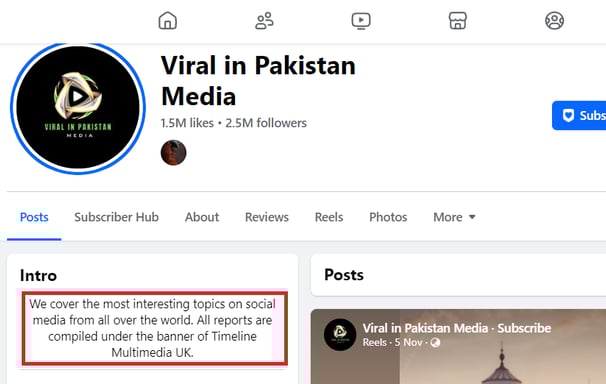Open the Reels tab
Viewport: 606px width, 384px height.
click(329, 217)
